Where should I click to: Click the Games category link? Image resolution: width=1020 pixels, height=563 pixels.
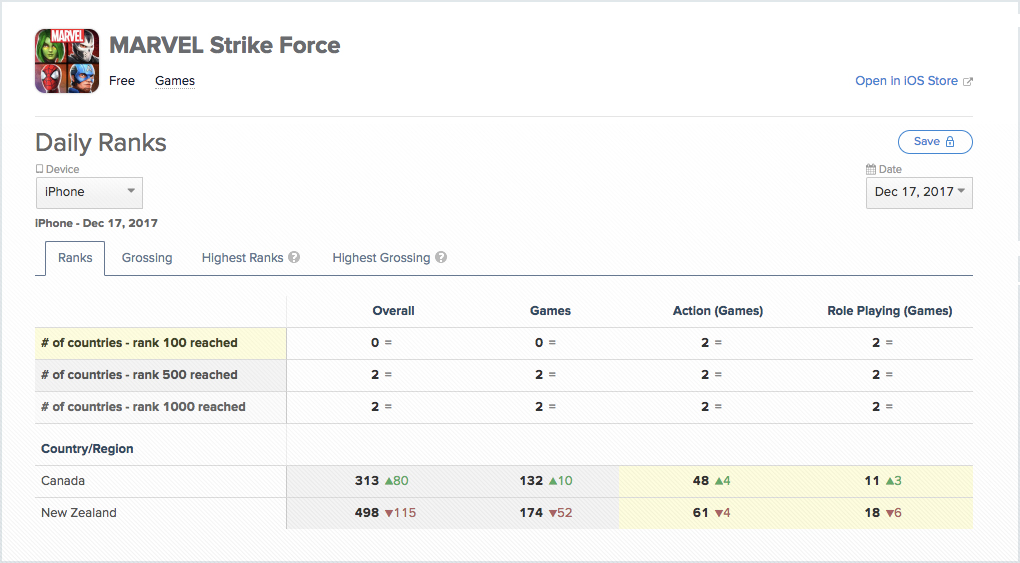[175, 81]
